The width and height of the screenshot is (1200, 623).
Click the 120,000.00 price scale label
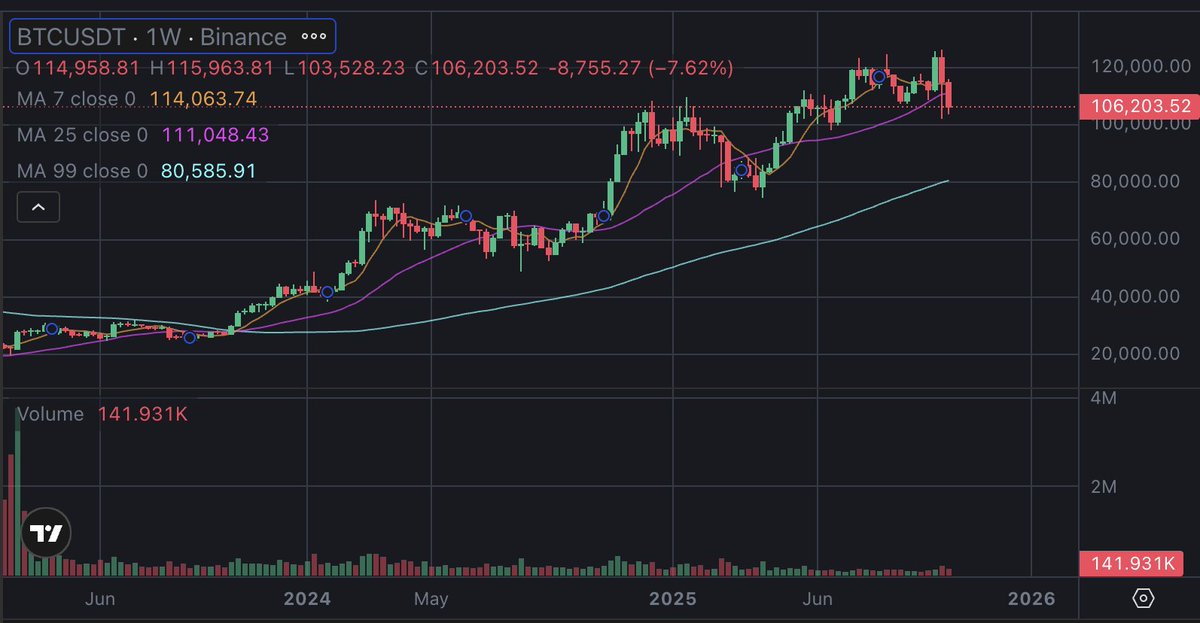tap(1139, 63)
